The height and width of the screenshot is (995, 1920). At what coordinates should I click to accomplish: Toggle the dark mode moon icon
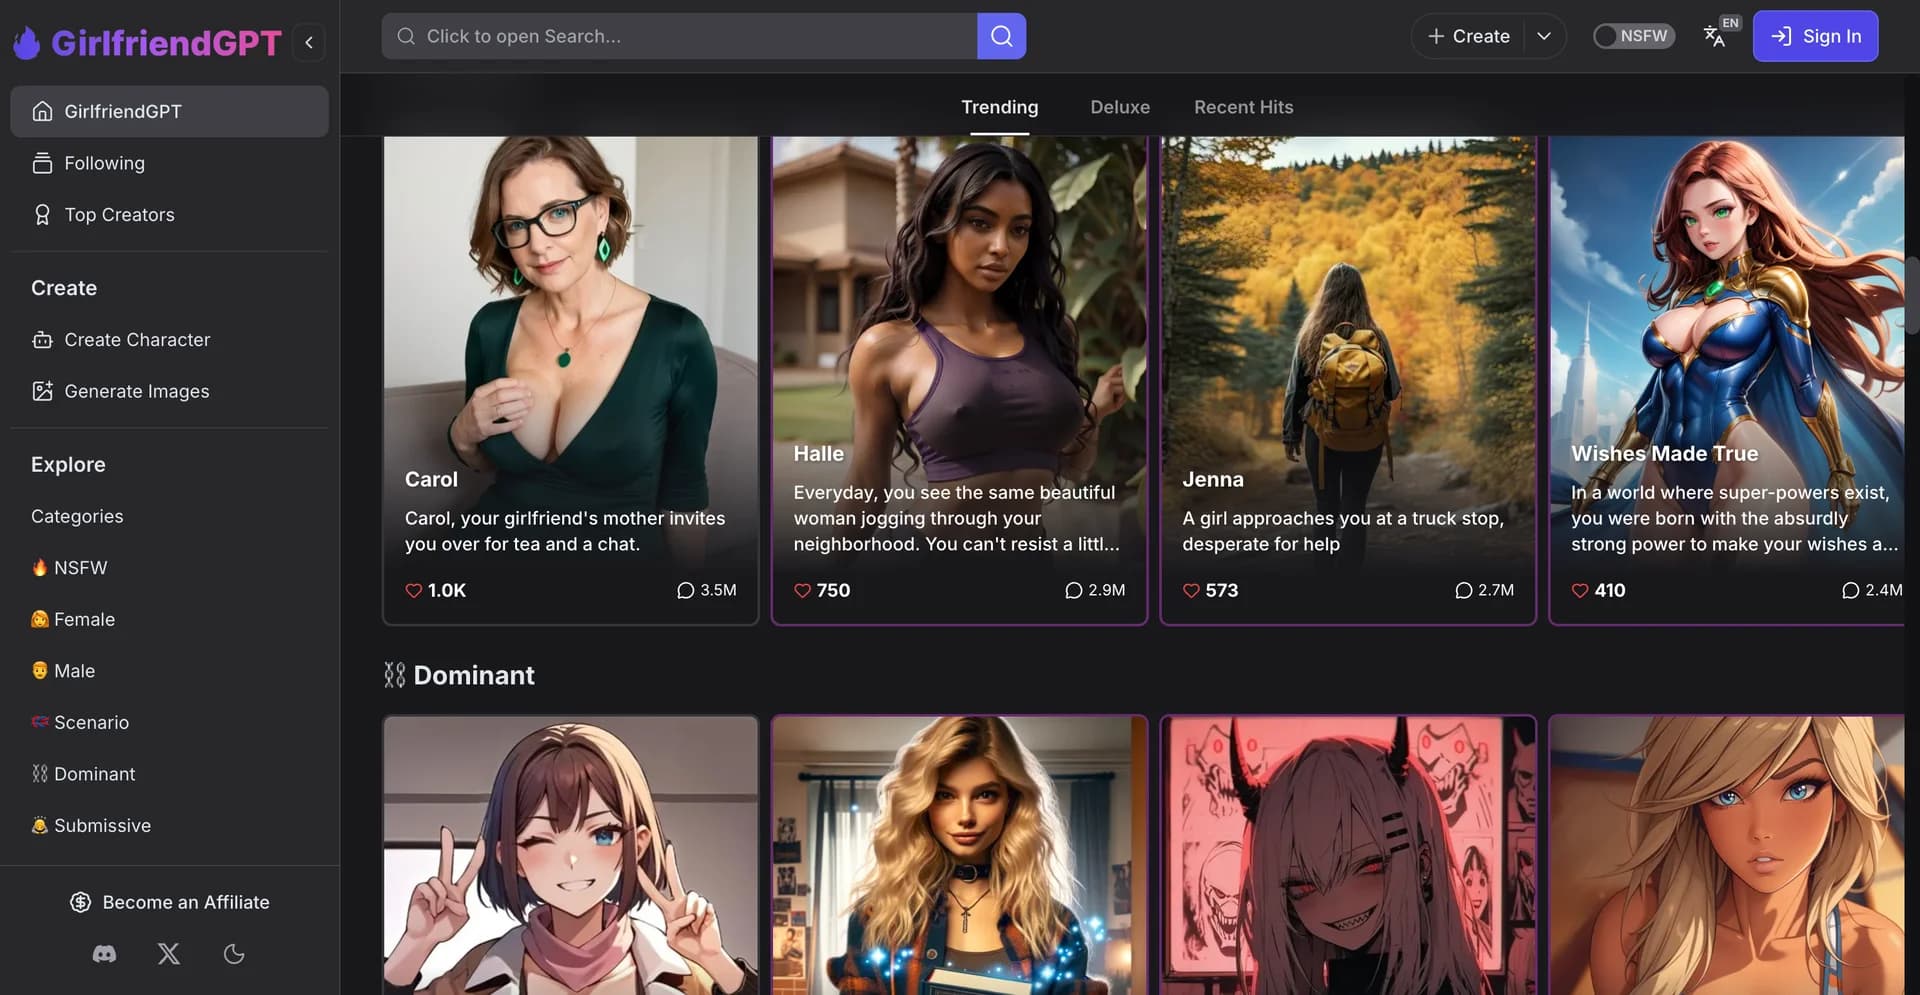[x=234, y=954]
